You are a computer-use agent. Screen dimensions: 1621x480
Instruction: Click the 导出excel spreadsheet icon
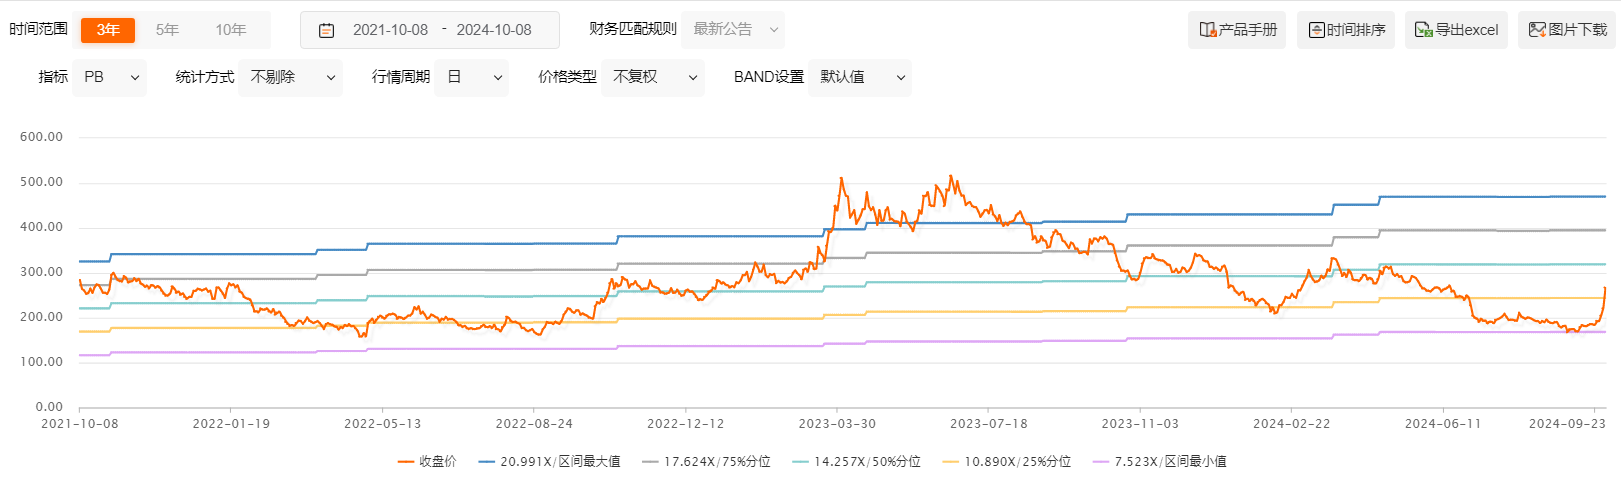1424,30
